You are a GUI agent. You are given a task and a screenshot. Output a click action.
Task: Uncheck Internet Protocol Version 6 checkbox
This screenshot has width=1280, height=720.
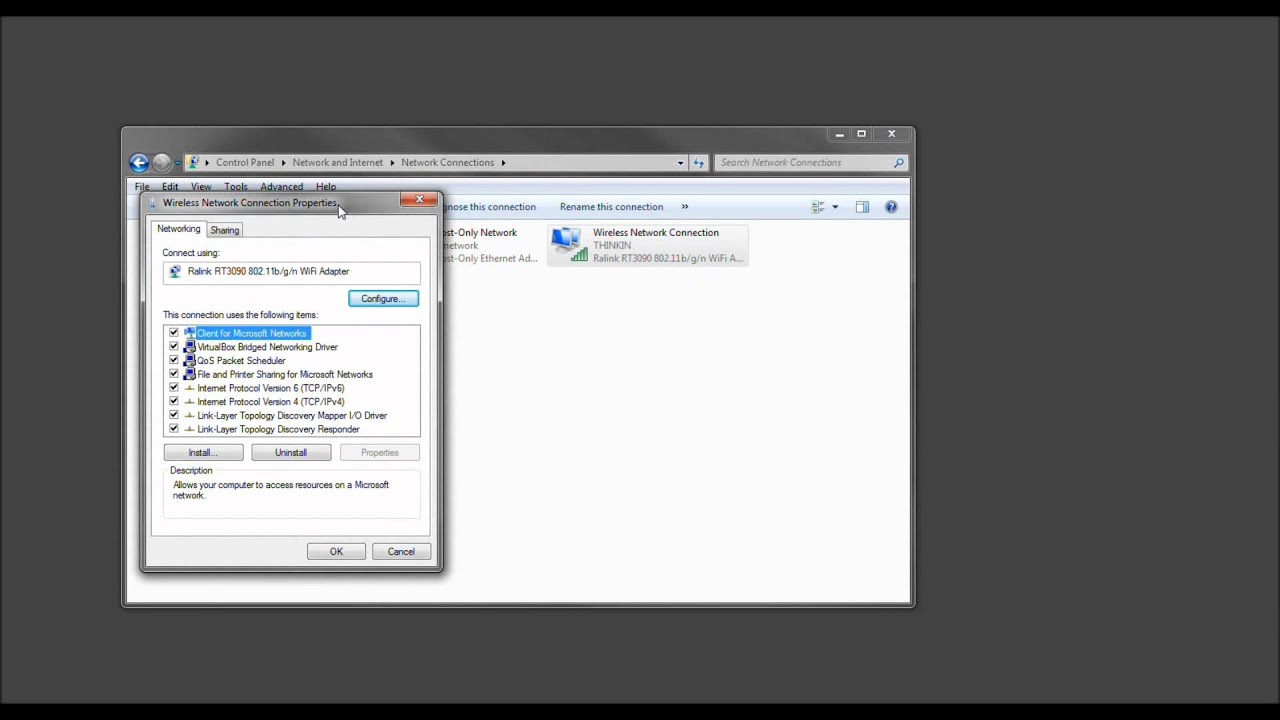coord(174,388)
